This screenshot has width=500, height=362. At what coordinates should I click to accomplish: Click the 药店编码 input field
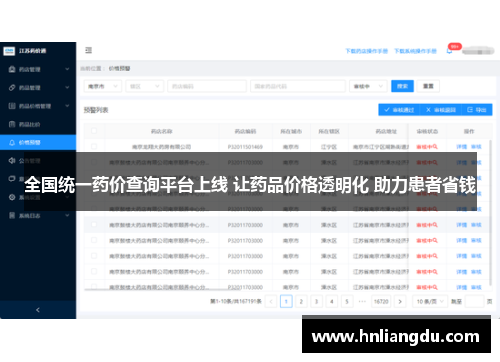[207, 86]
